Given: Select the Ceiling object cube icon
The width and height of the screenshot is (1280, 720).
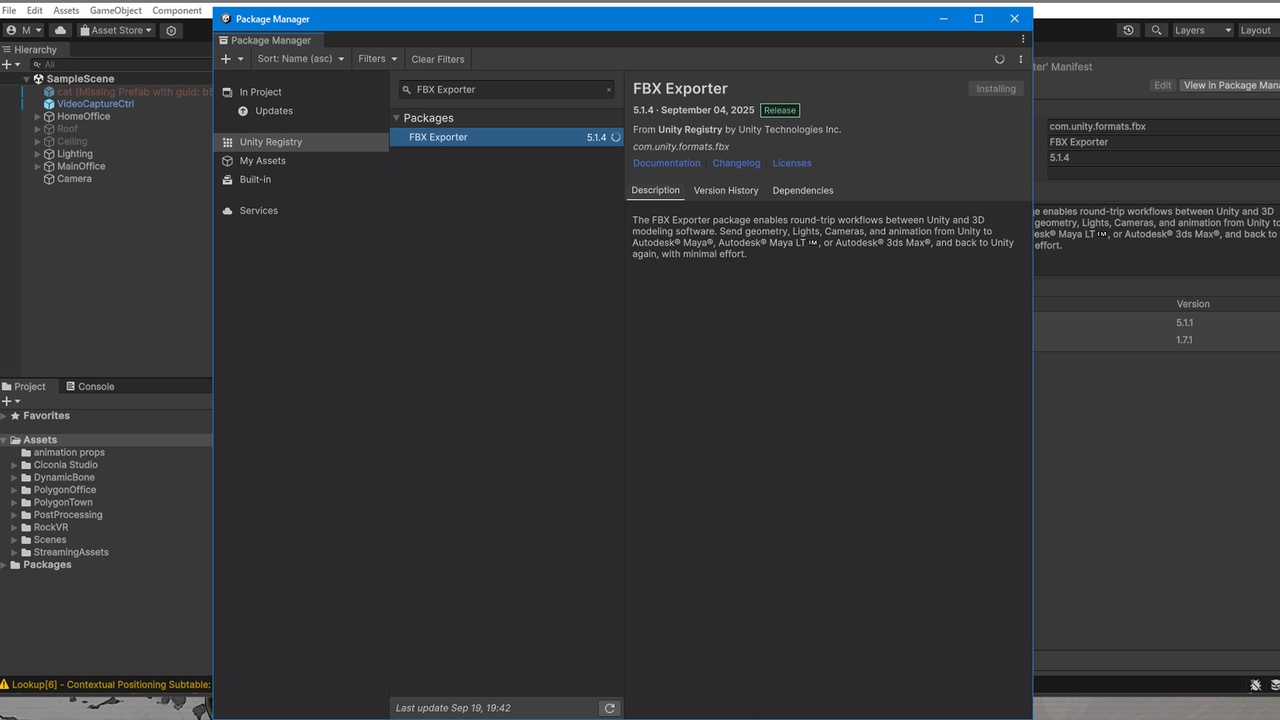Looking at the screenshot, I should point(49,142).
